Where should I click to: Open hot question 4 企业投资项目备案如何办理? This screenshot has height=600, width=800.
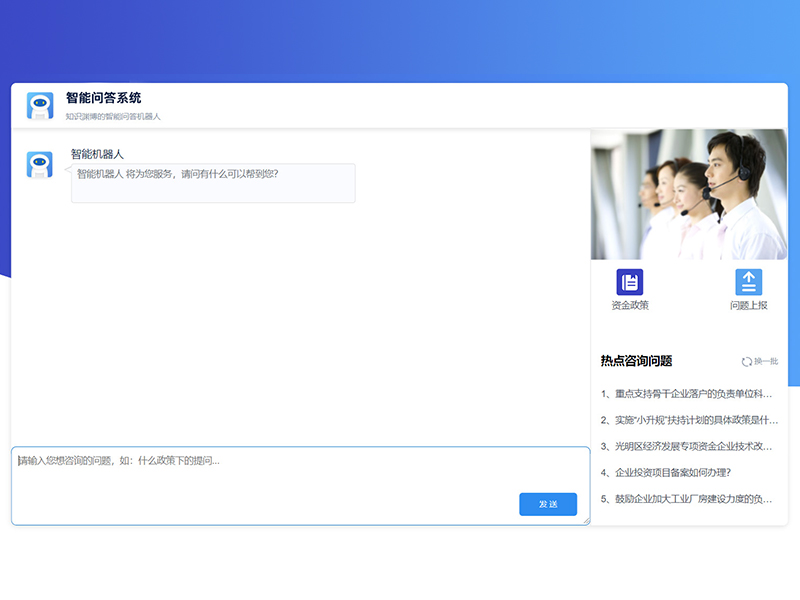point(666,472)
